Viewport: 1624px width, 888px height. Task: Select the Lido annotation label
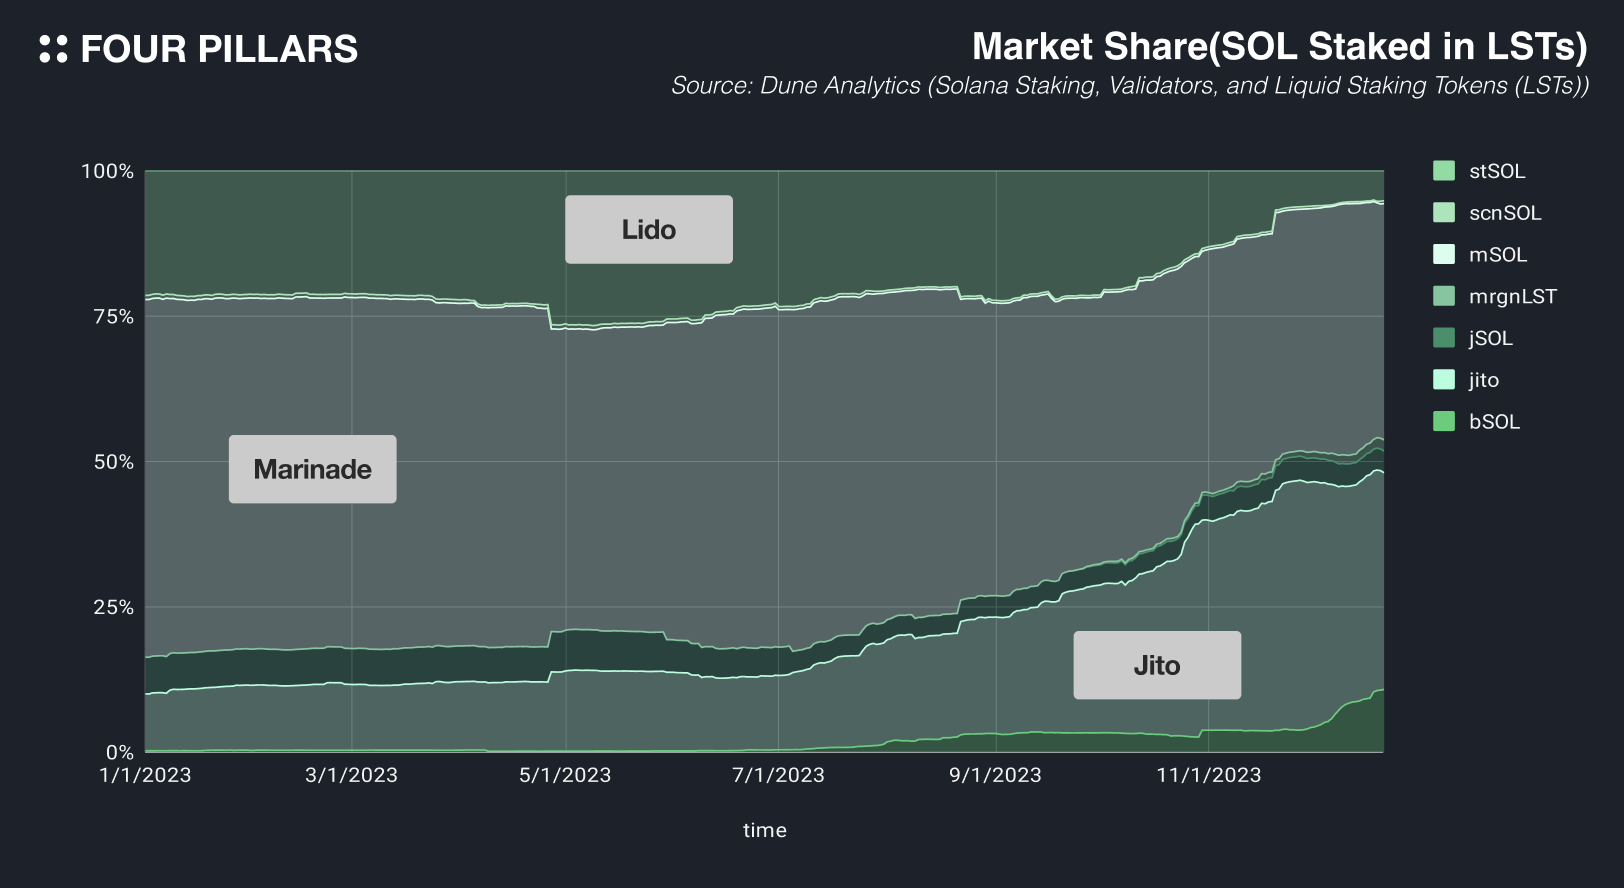point(648,230)
